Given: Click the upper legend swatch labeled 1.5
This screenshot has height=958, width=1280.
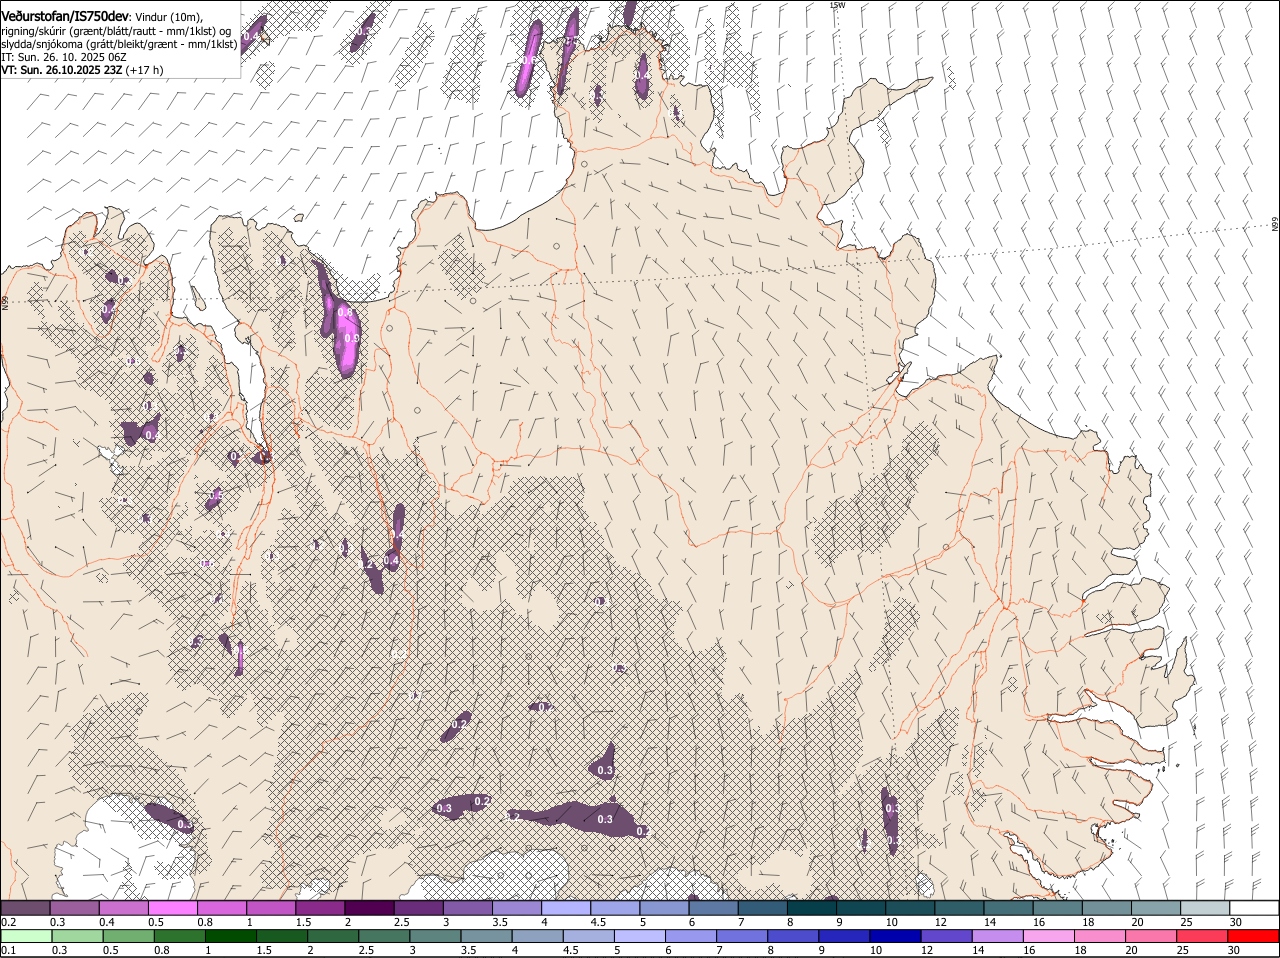Looking at the screenshot, I should (320, 908).
